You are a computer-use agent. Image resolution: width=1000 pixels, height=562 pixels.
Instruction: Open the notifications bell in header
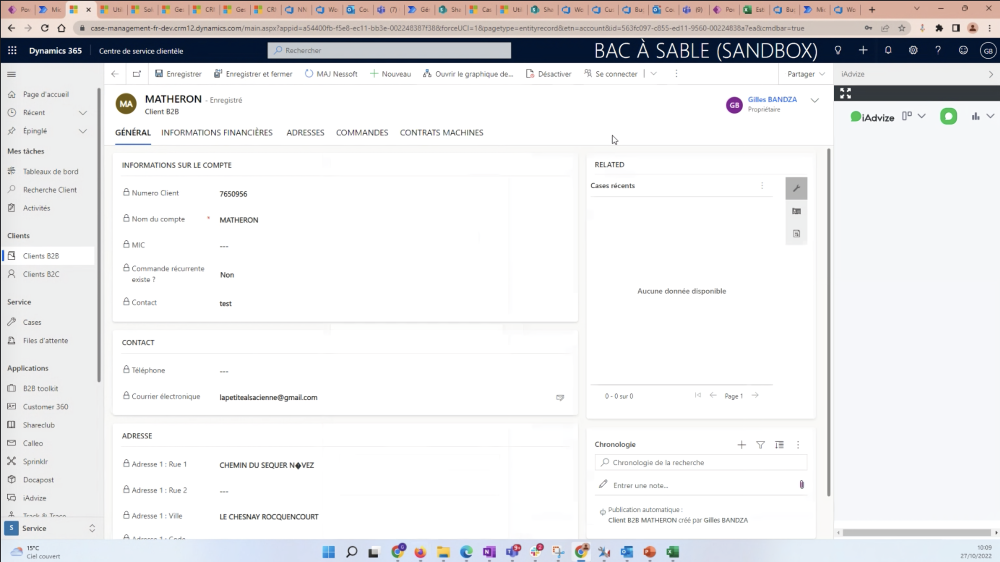[888, 50]
